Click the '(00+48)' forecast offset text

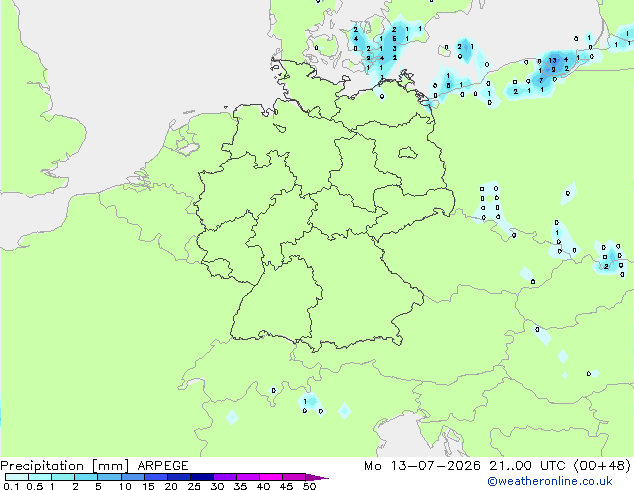602,466
